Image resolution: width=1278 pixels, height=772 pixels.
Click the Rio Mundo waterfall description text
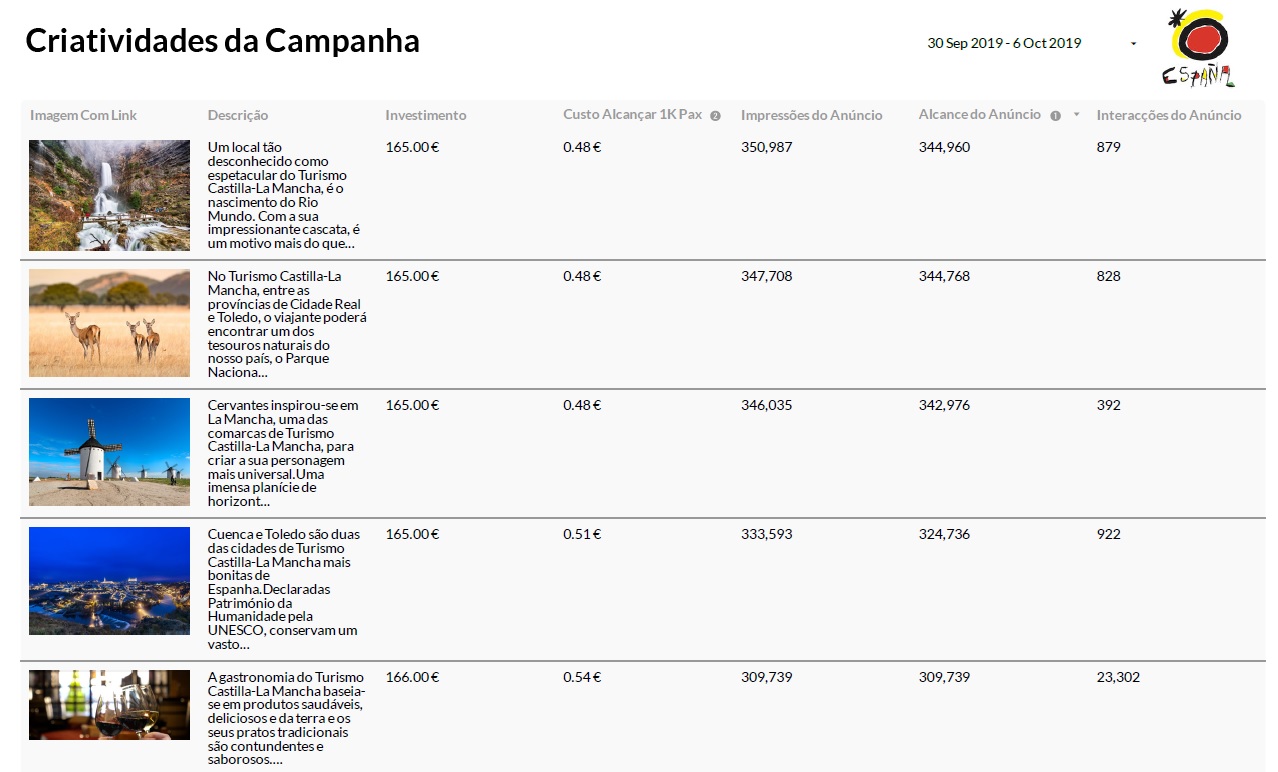point(284,195)
